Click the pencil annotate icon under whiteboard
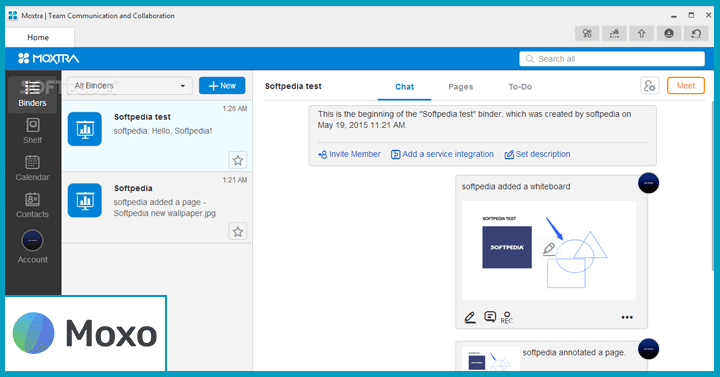Screen dimensions: 720x377 point(470,317)
